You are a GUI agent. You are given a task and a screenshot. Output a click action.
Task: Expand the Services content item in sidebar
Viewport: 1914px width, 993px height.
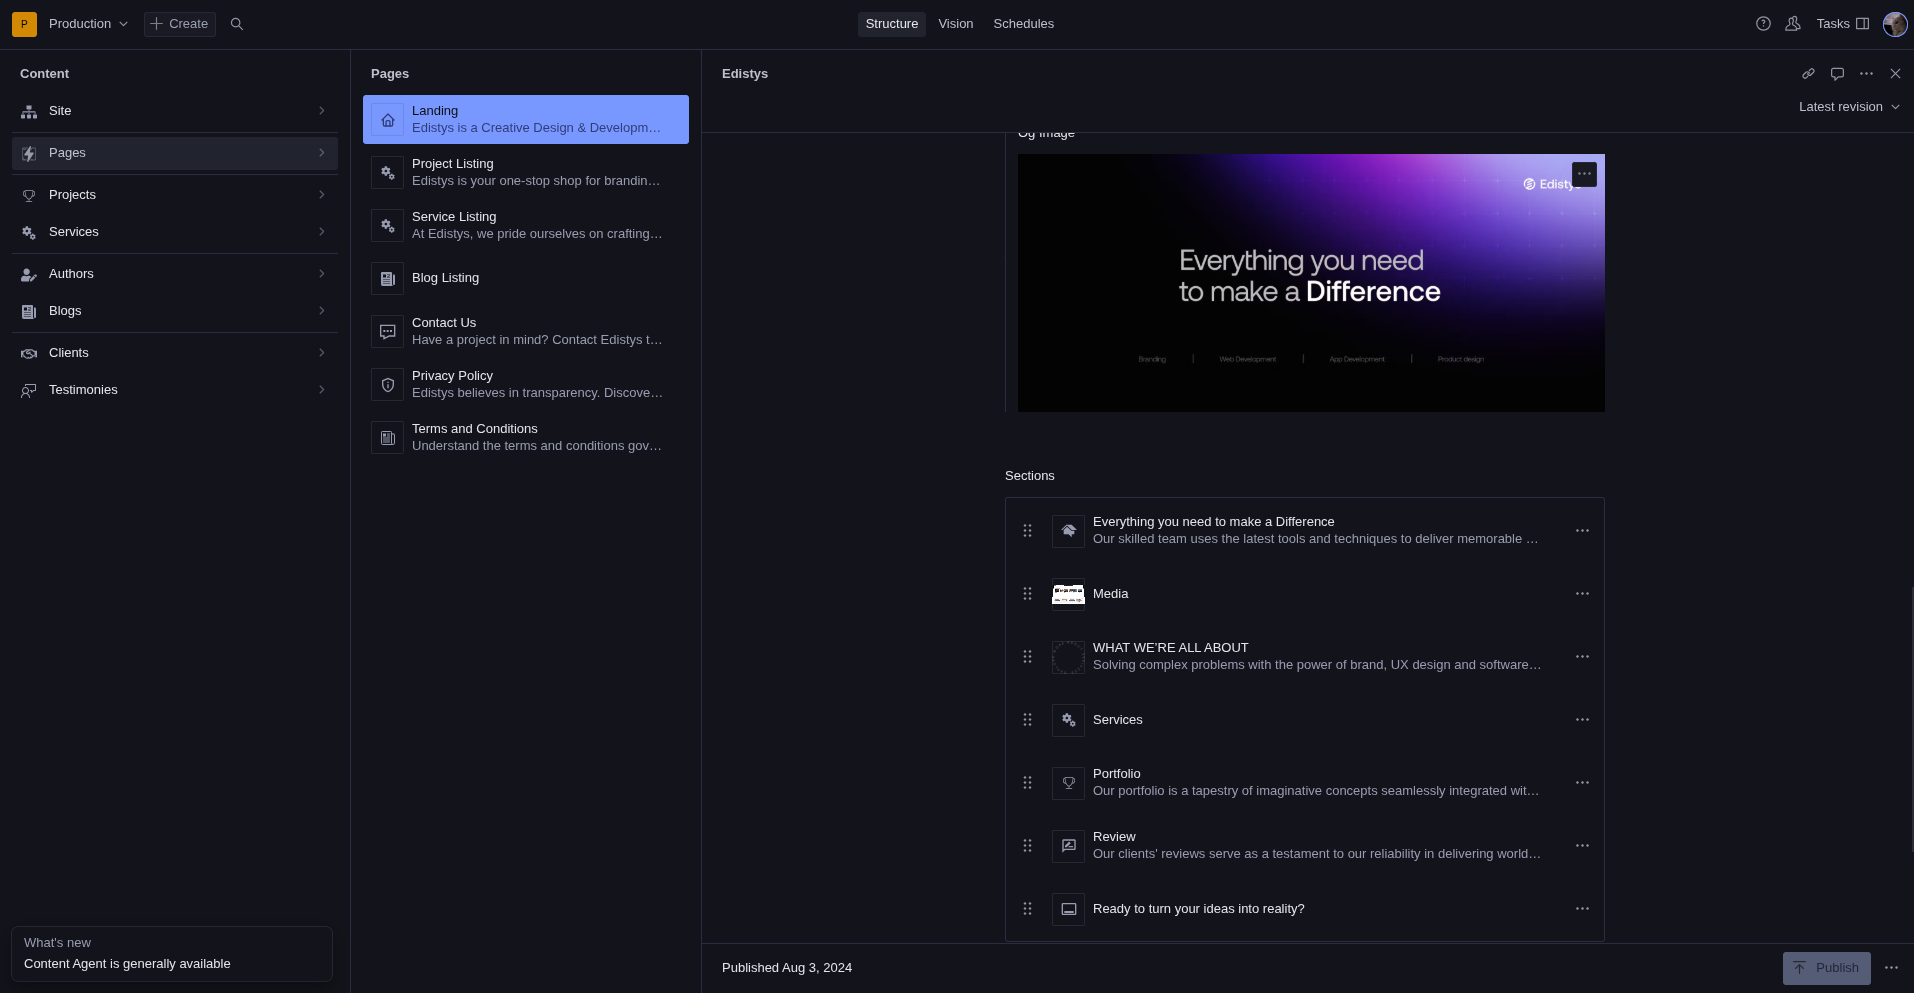tap(175, 232)
